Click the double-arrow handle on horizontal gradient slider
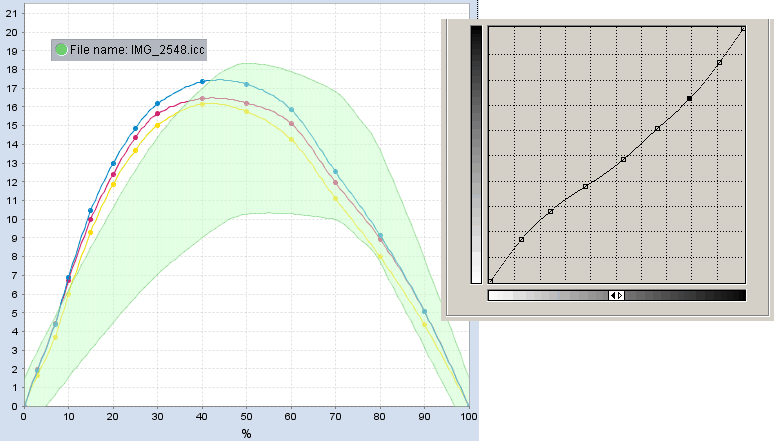775x441 pixels. pyautogui.click(x=617, y=296)
